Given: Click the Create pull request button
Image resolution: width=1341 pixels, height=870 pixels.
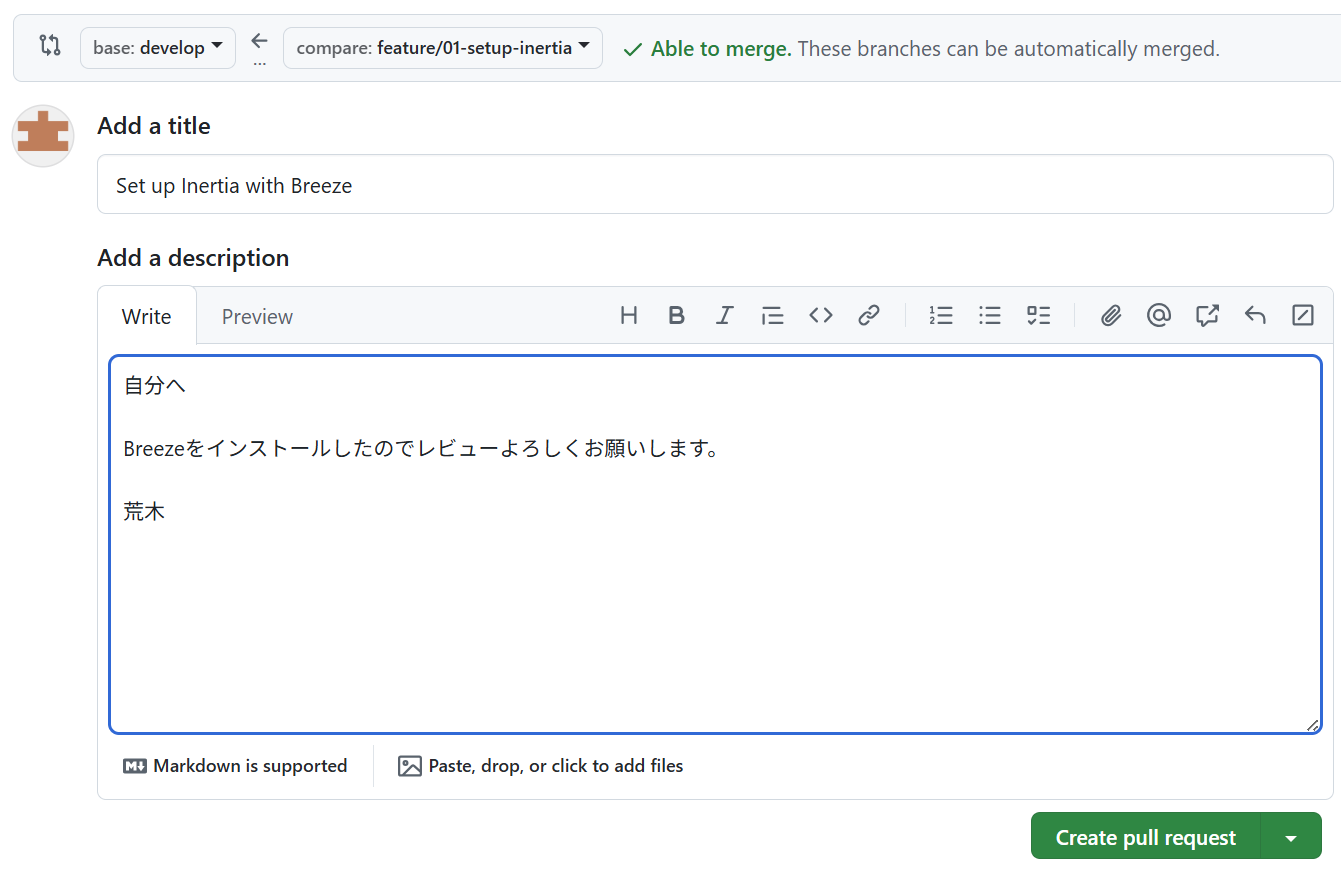Looking at the screenshot, I should (x=1146, y=838).
